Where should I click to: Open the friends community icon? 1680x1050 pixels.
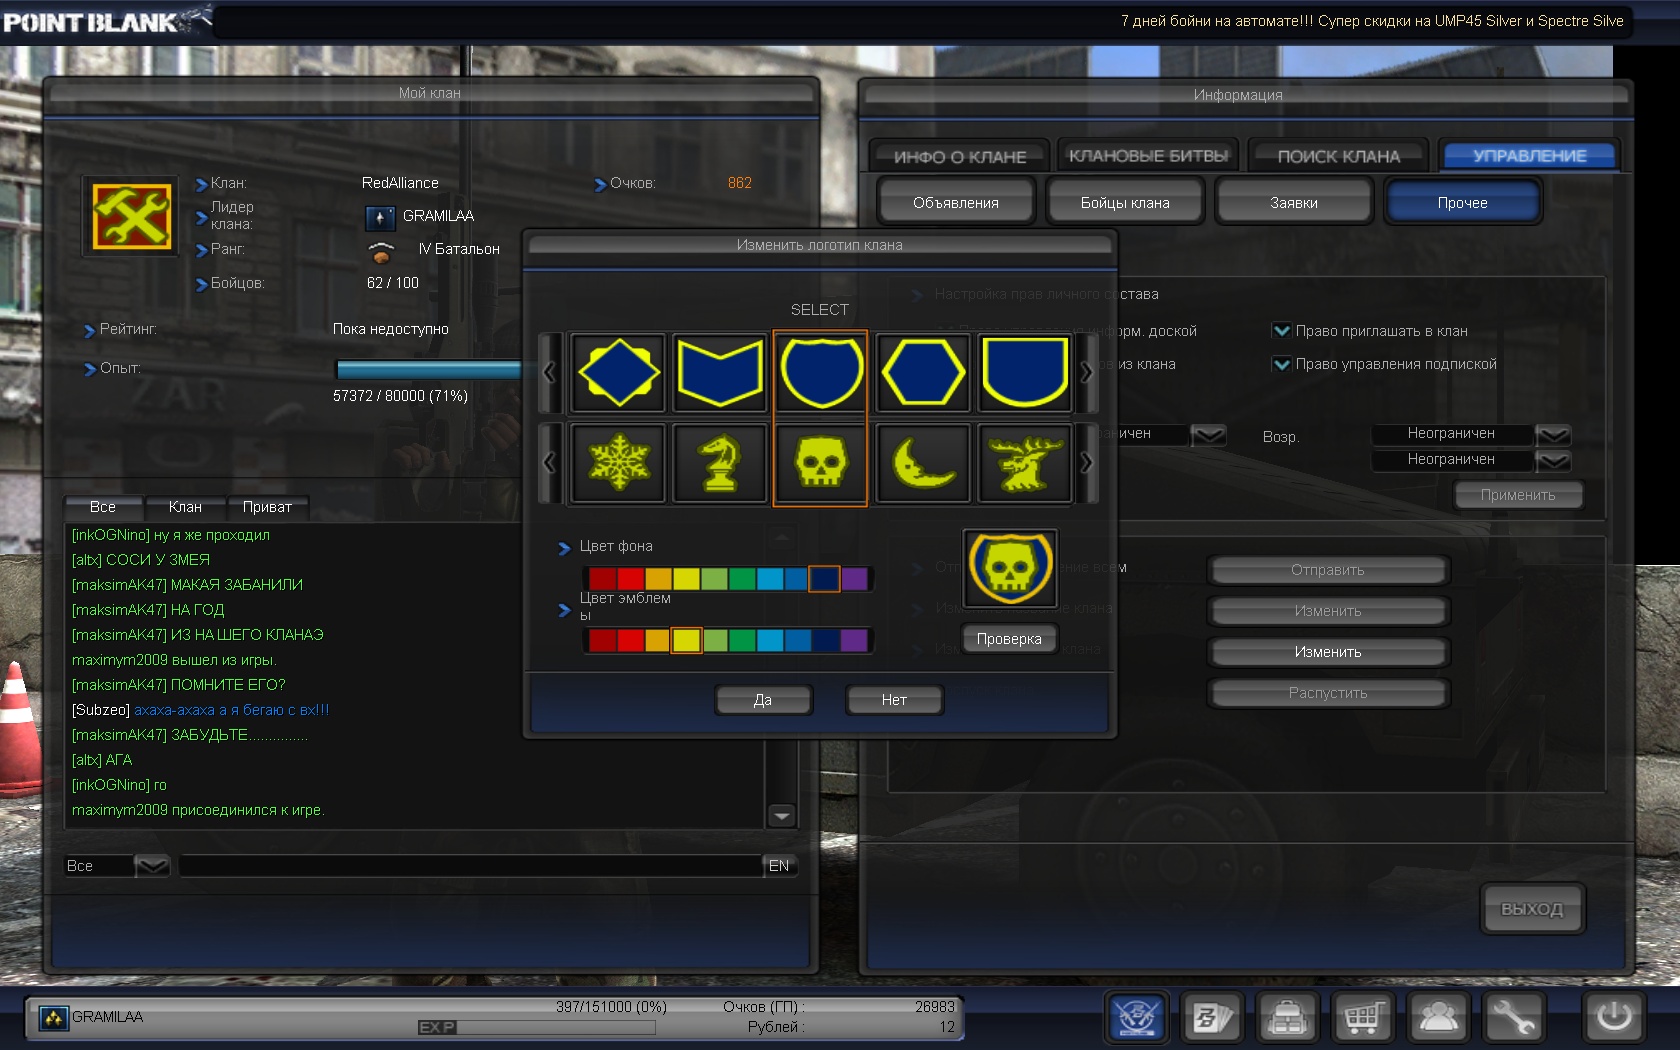click(x=1438, y=1018)
